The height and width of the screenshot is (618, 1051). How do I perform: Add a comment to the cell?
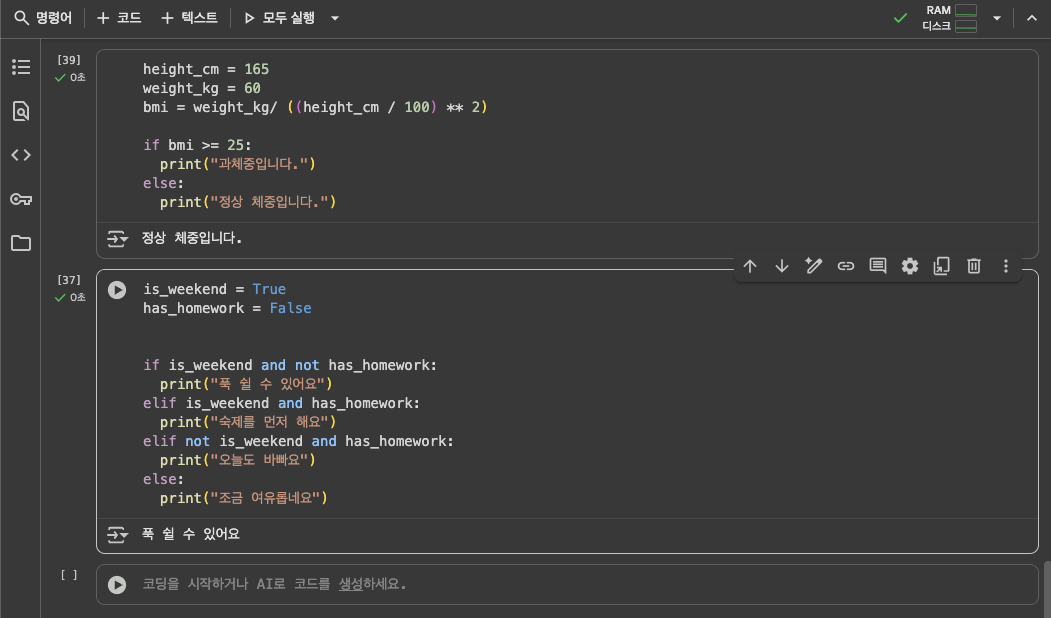[x=877, y=266]
